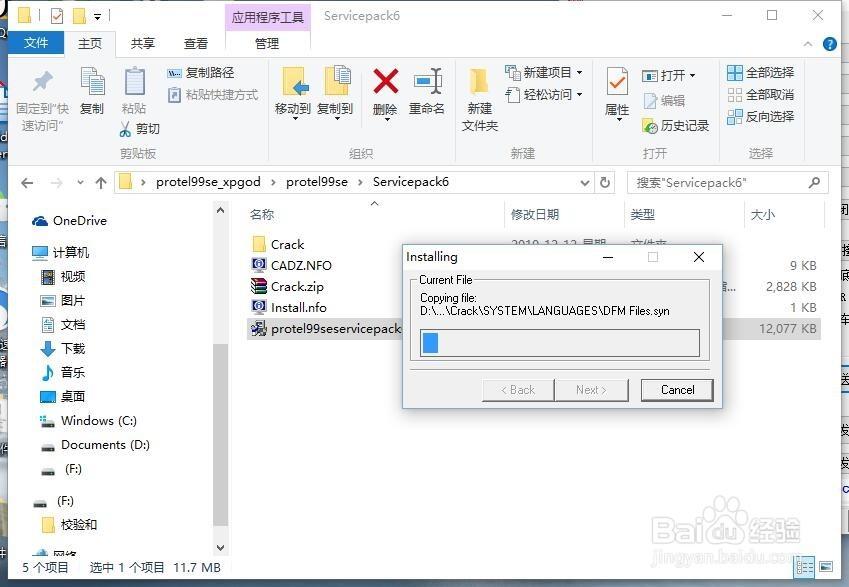Click History (历史记录) icon

(649, 126)
